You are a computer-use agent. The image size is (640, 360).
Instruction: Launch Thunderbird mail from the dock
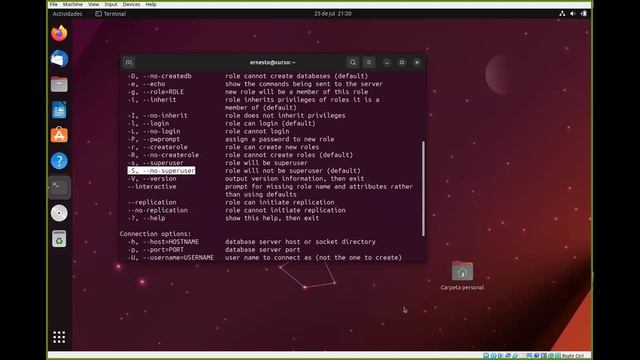[59, 59]
